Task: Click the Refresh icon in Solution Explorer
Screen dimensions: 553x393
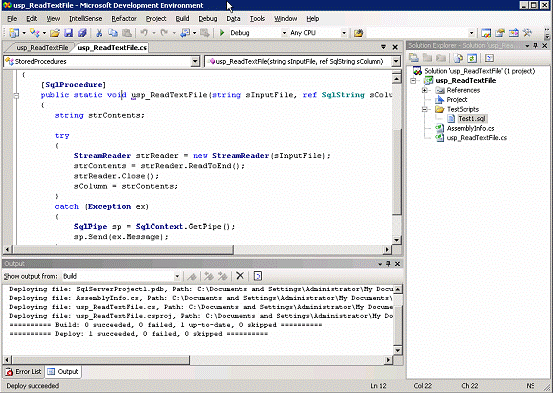Action: [x=472, y=58]
